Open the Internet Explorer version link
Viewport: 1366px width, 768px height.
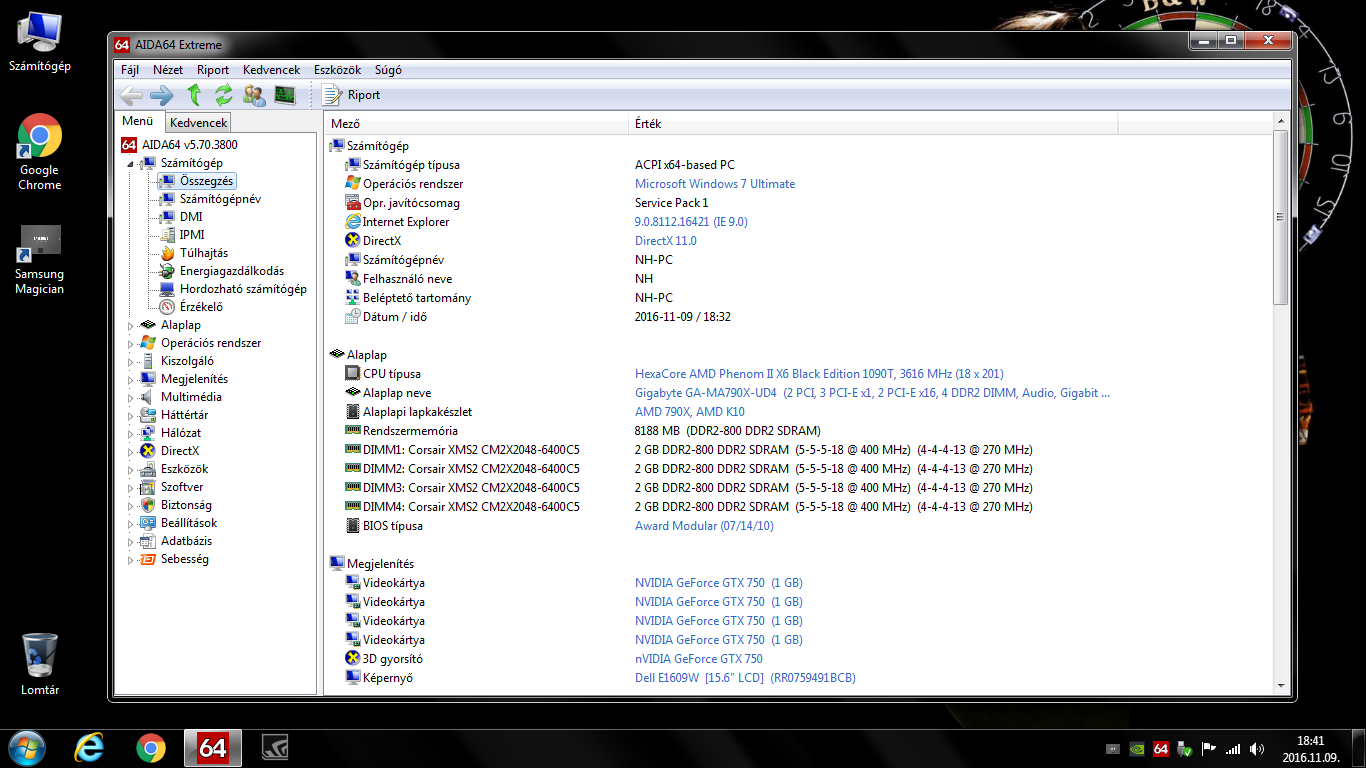click(x=691, y=222)
